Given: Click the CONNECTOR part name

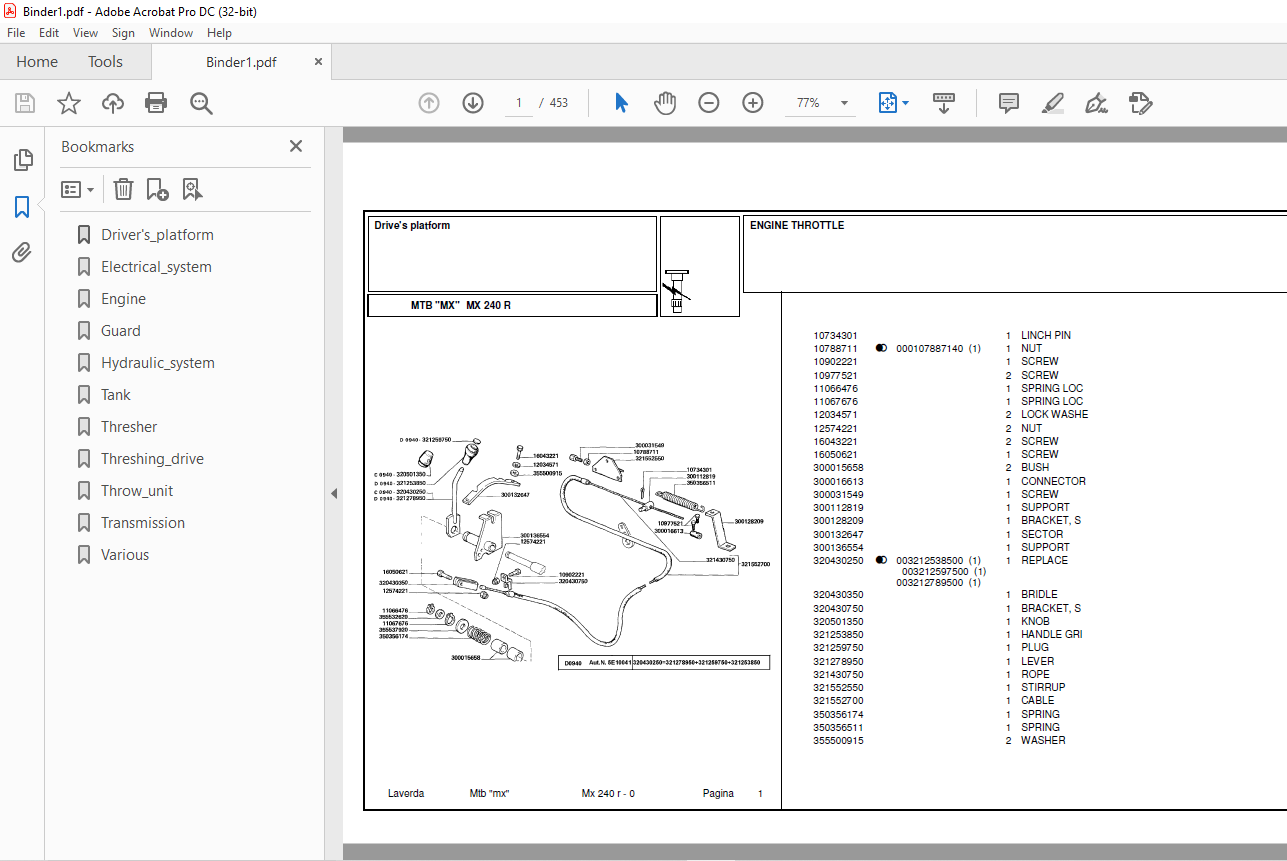Looking at the screenshot, I should 1053,481.
